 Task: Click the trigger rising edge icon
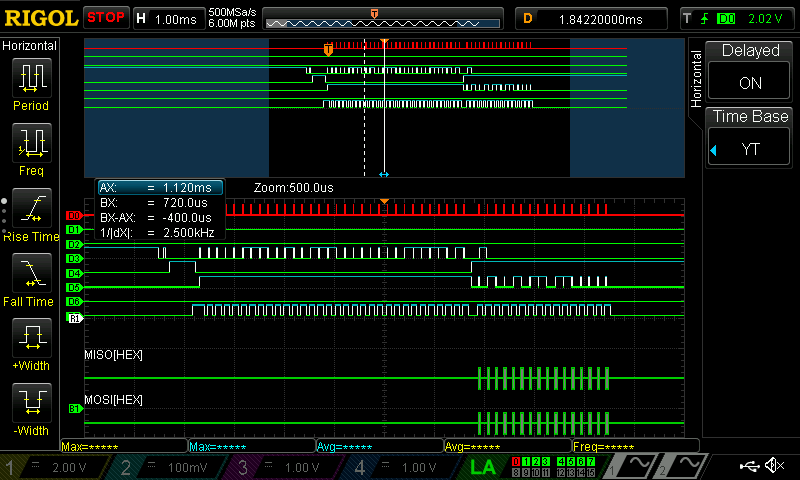(x=705, y=19)
